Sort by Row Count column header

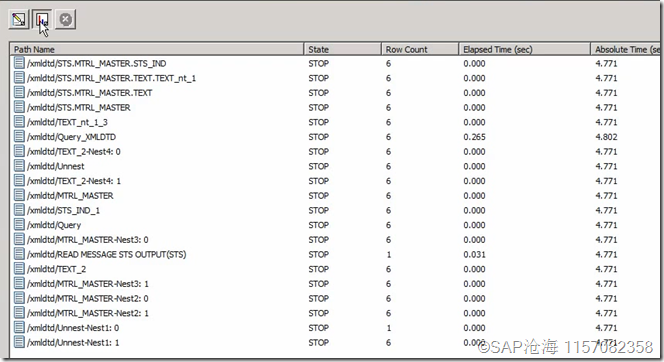tap(420, 49)
